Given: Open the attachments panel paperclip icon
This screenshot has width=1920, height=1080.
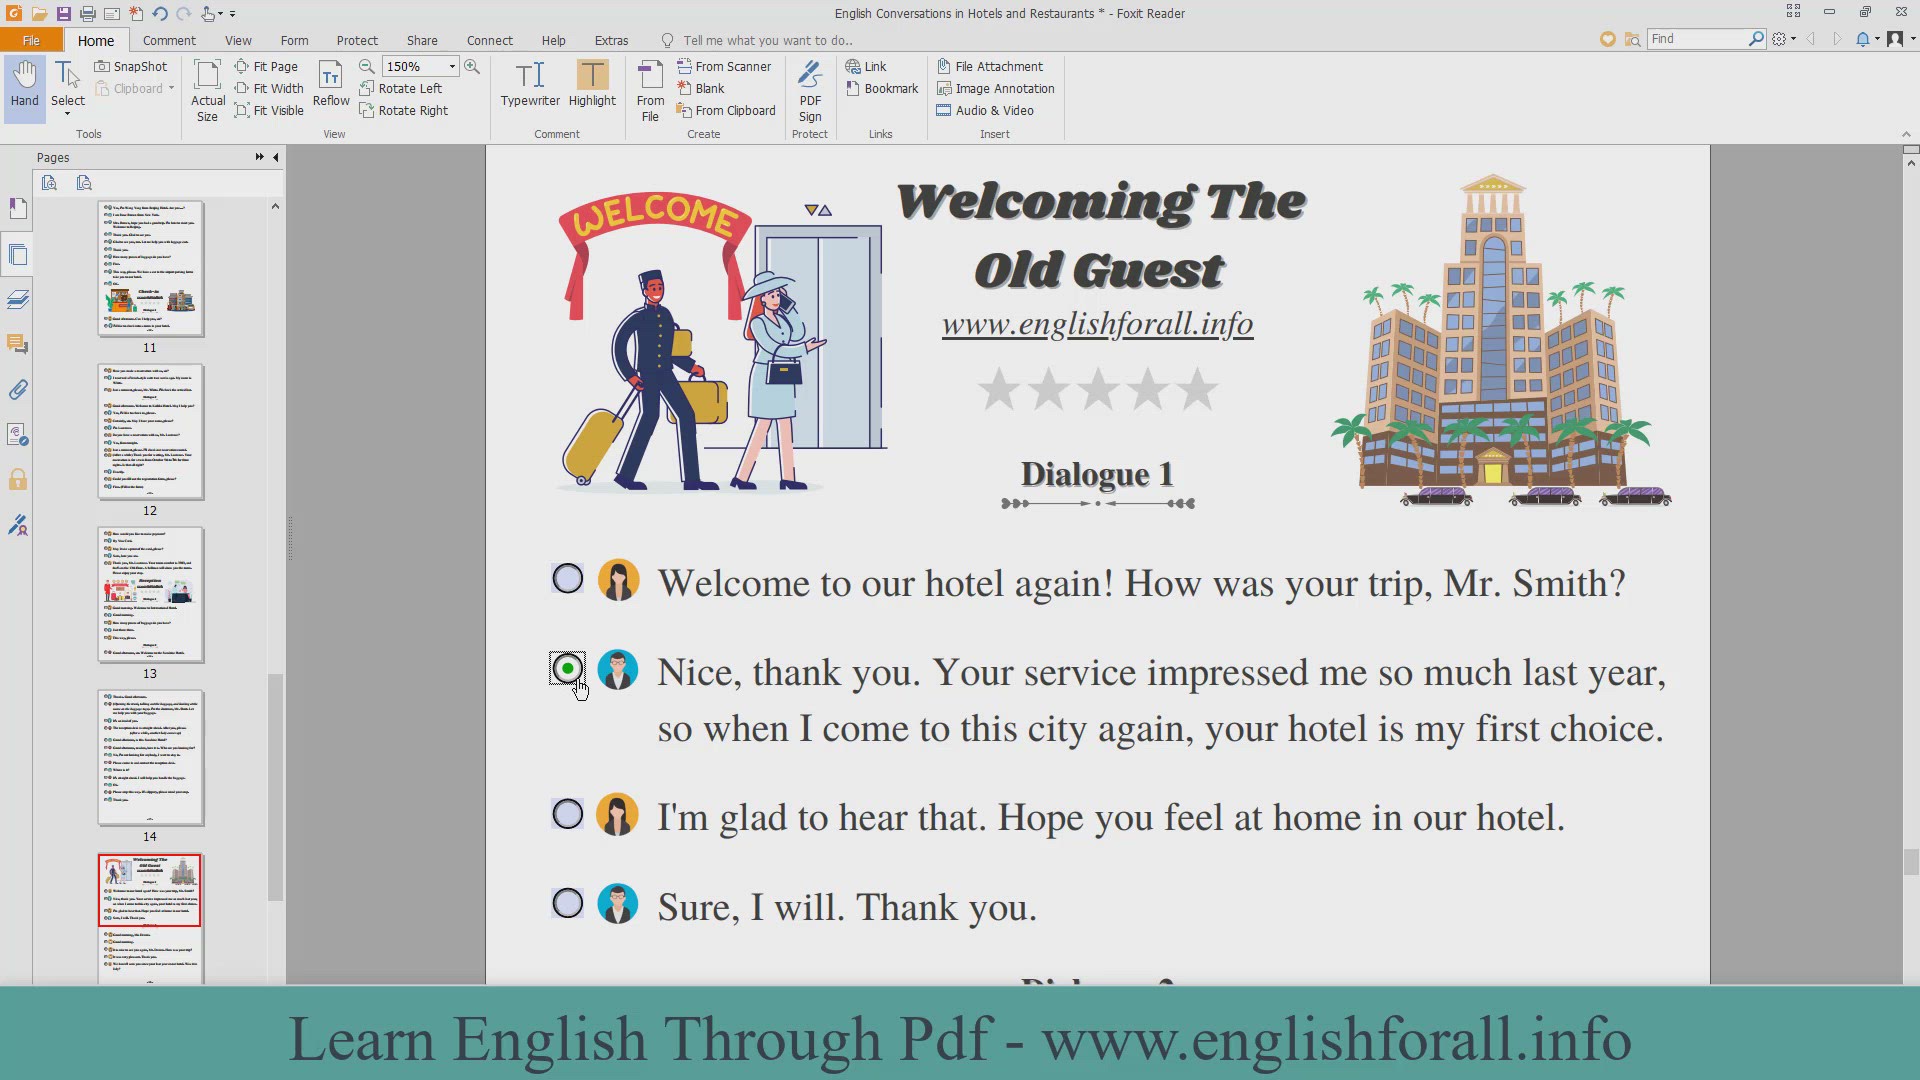Looking at the screenshot, I should (x=18, y=390).
